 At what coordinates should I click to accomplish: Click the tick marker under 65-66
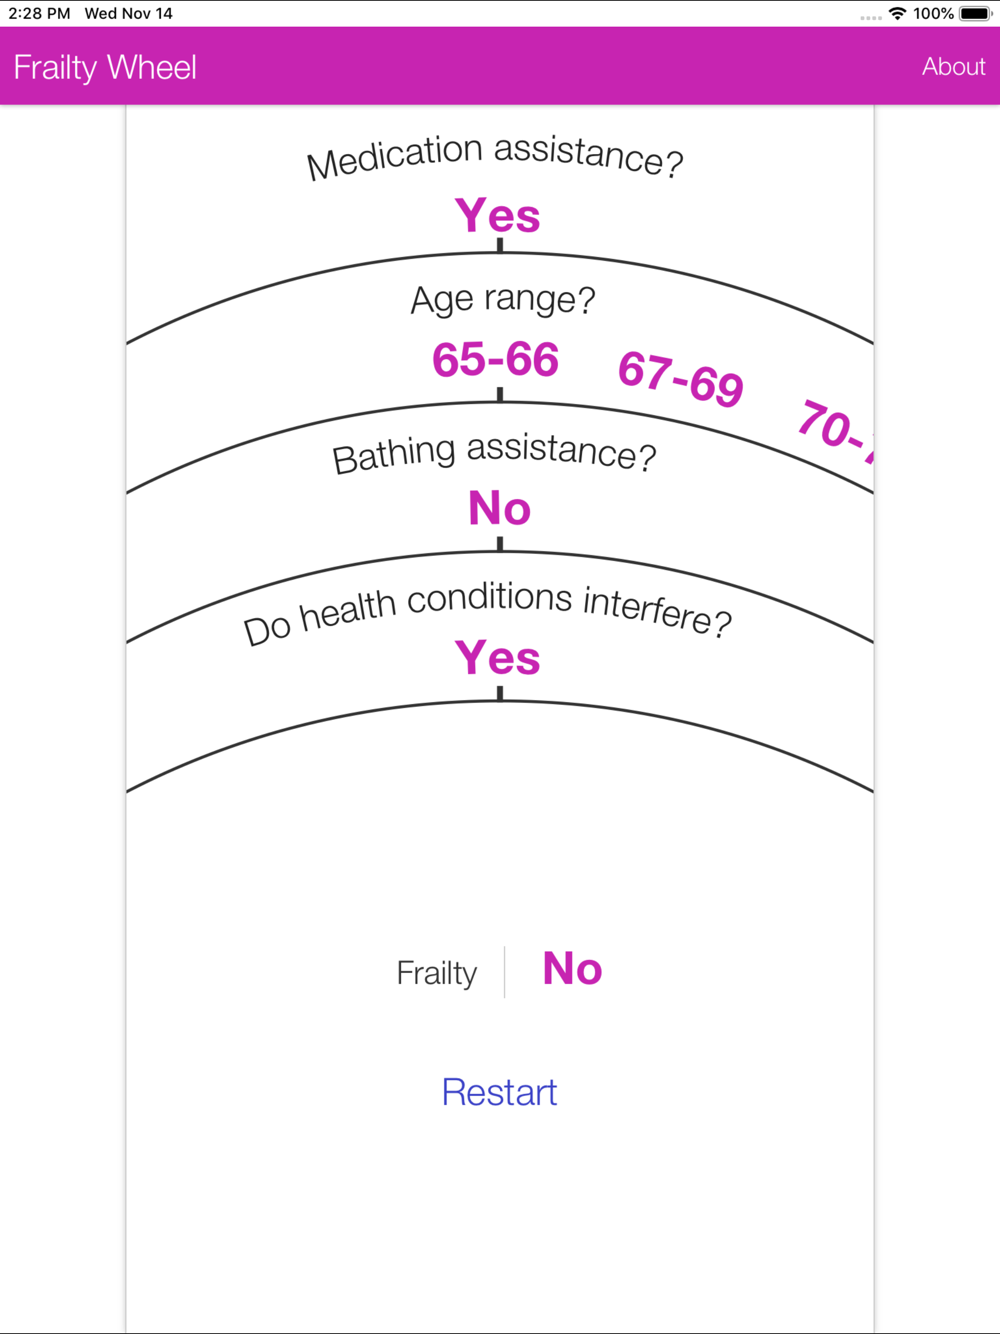pyautogui.click(x=500, y=394)
